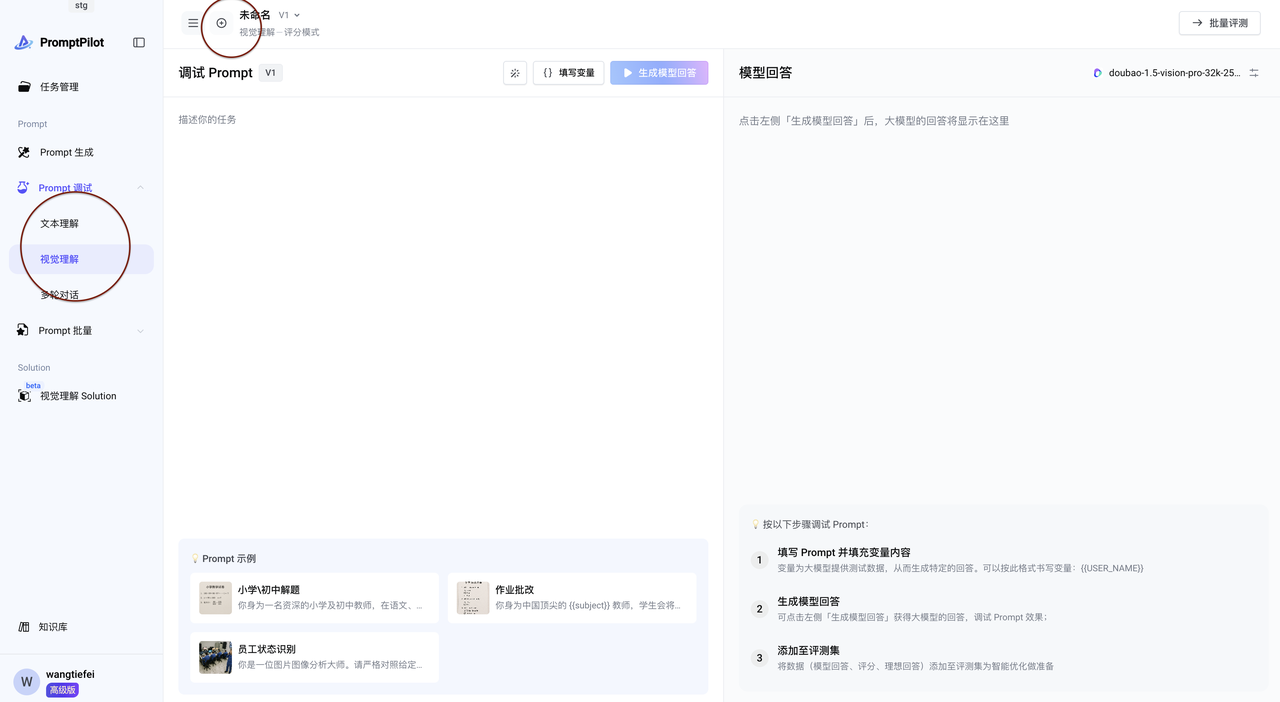Open model settings sliders icon

coord(1254,73)
